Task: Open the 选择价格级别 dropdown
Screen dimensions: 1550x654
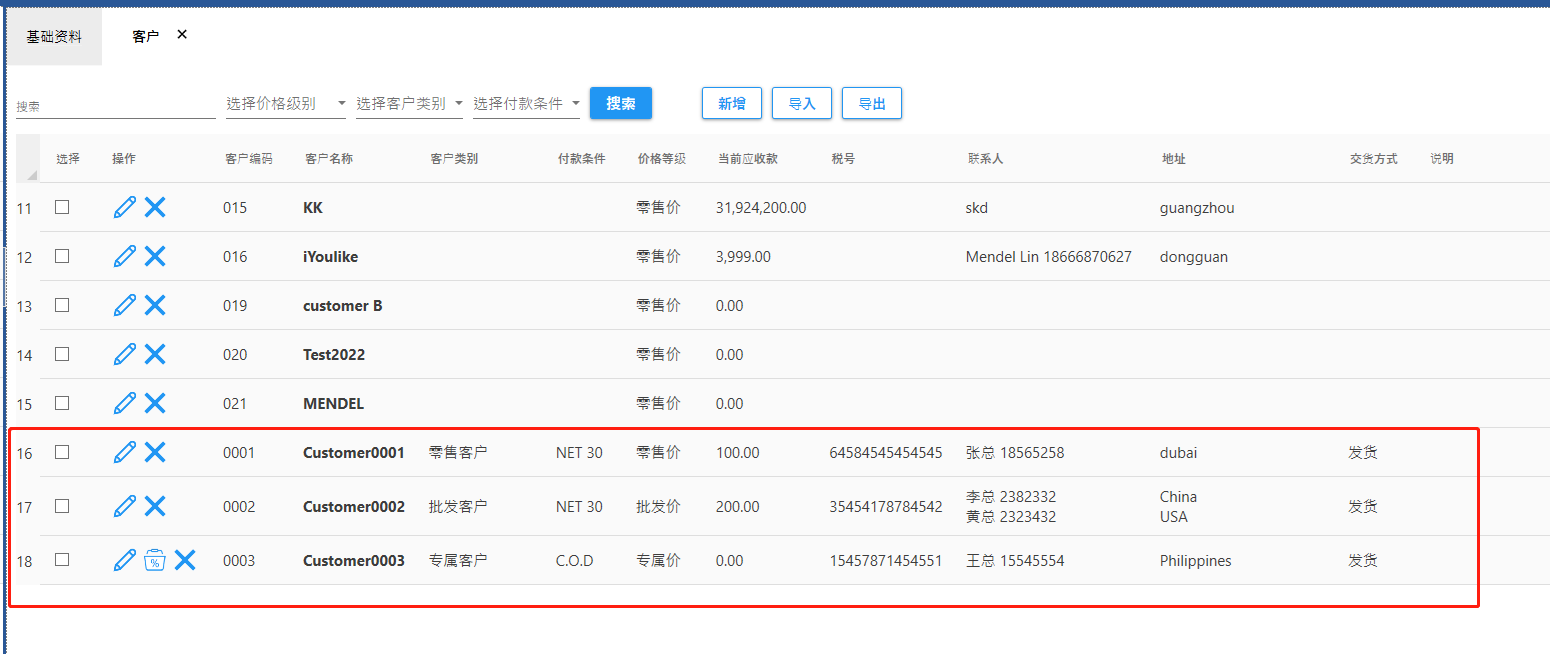Action: click(286, 104)
